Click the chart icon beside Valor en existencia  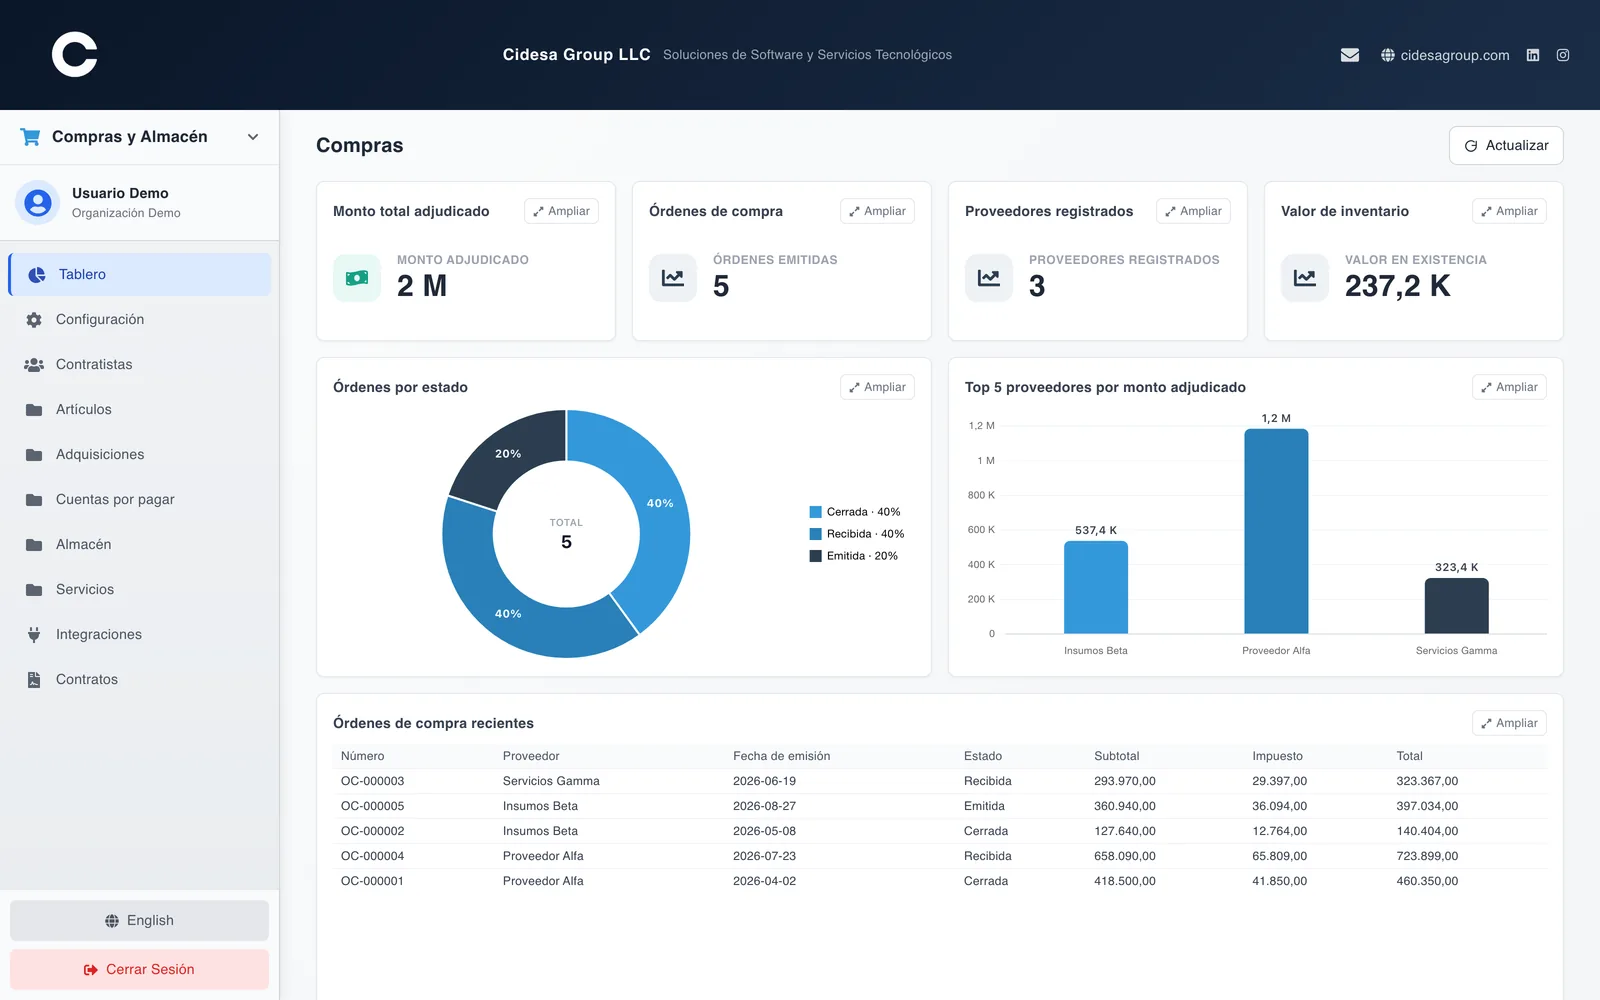[1305, 278]
